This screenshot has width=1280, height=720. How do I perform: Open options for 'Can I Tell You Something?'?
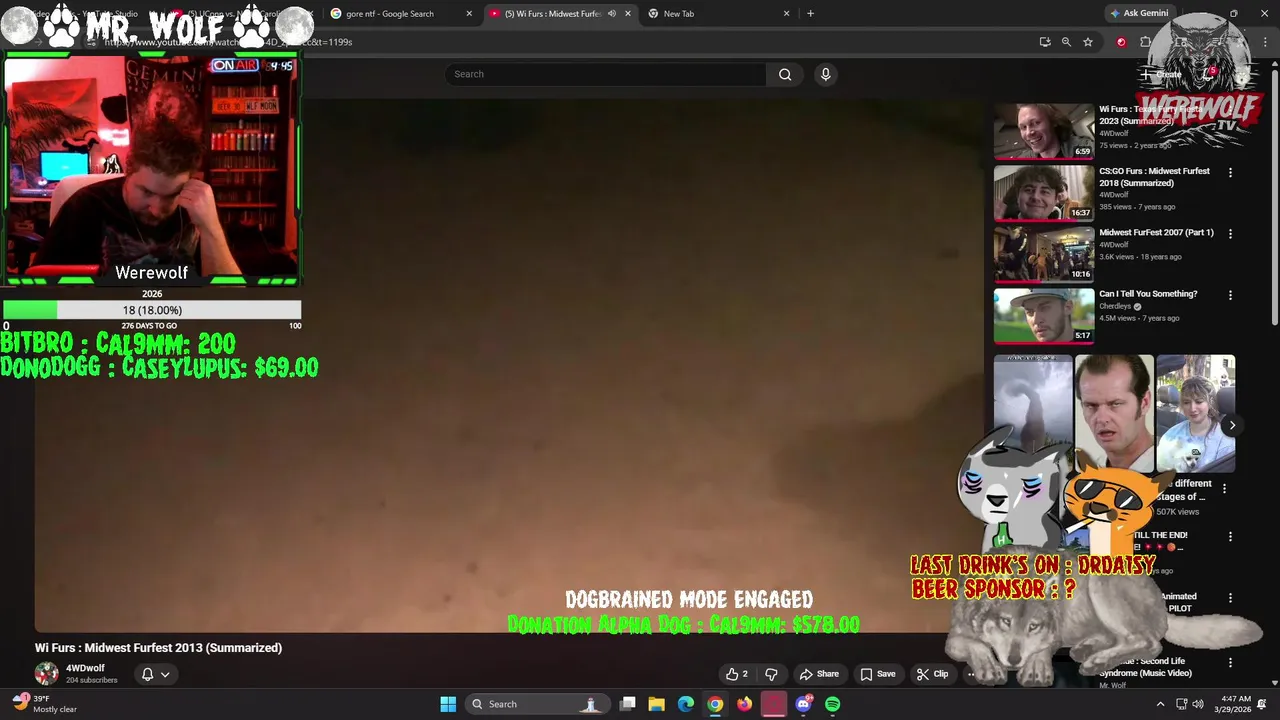point(1230,295)
